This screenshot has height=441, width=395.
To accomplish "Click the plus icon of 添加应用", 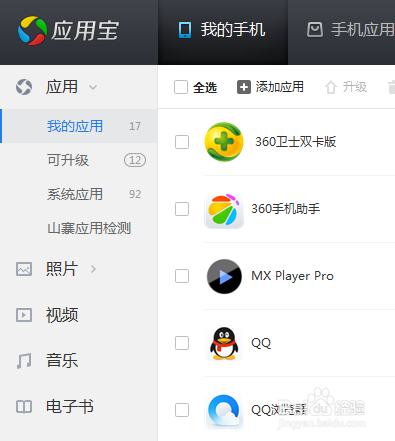I will tap(244, 87).
